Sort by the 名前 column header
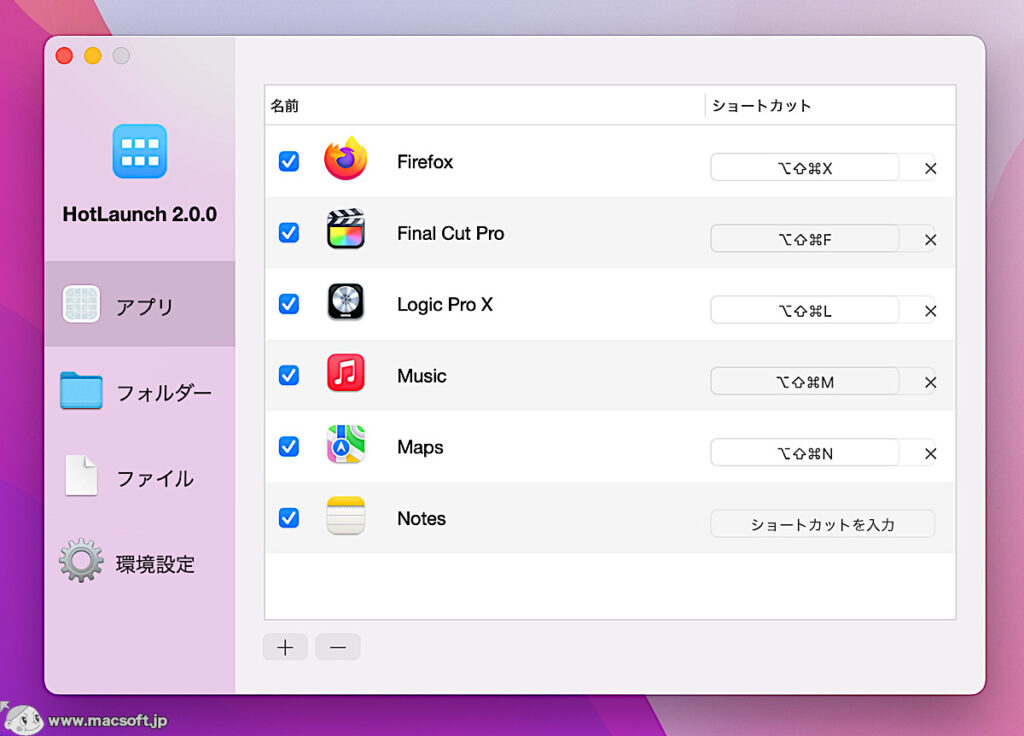This screenshot has height=736, width=1024. click(485, 105)
